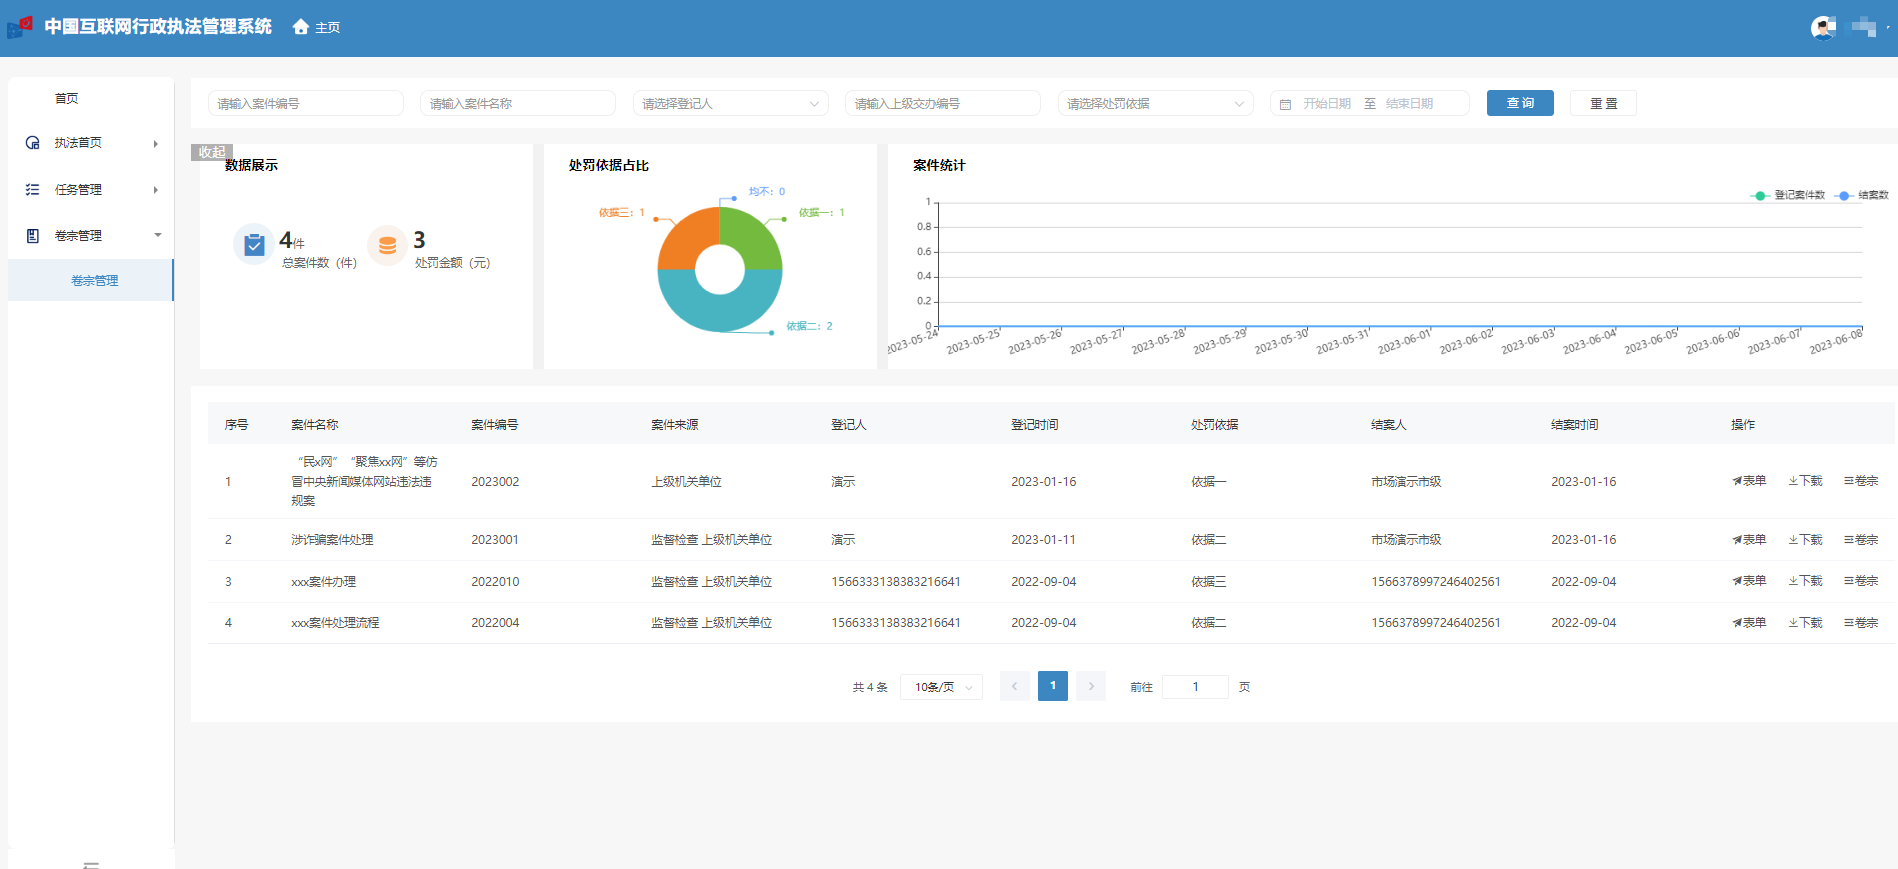Open the user avatar in the header
The height and width of the screenshot is (869, 1898).
[x=1823, y=28]
